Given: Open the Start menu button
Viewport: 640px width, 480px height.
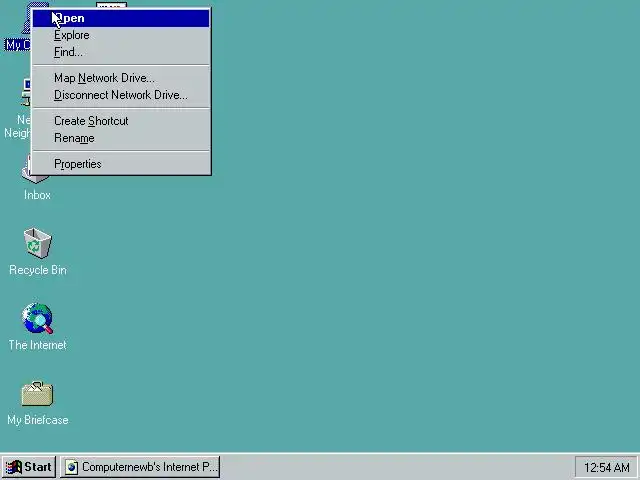Looking at the screenshot, I should pyautogui.click(x=29, y=467).
